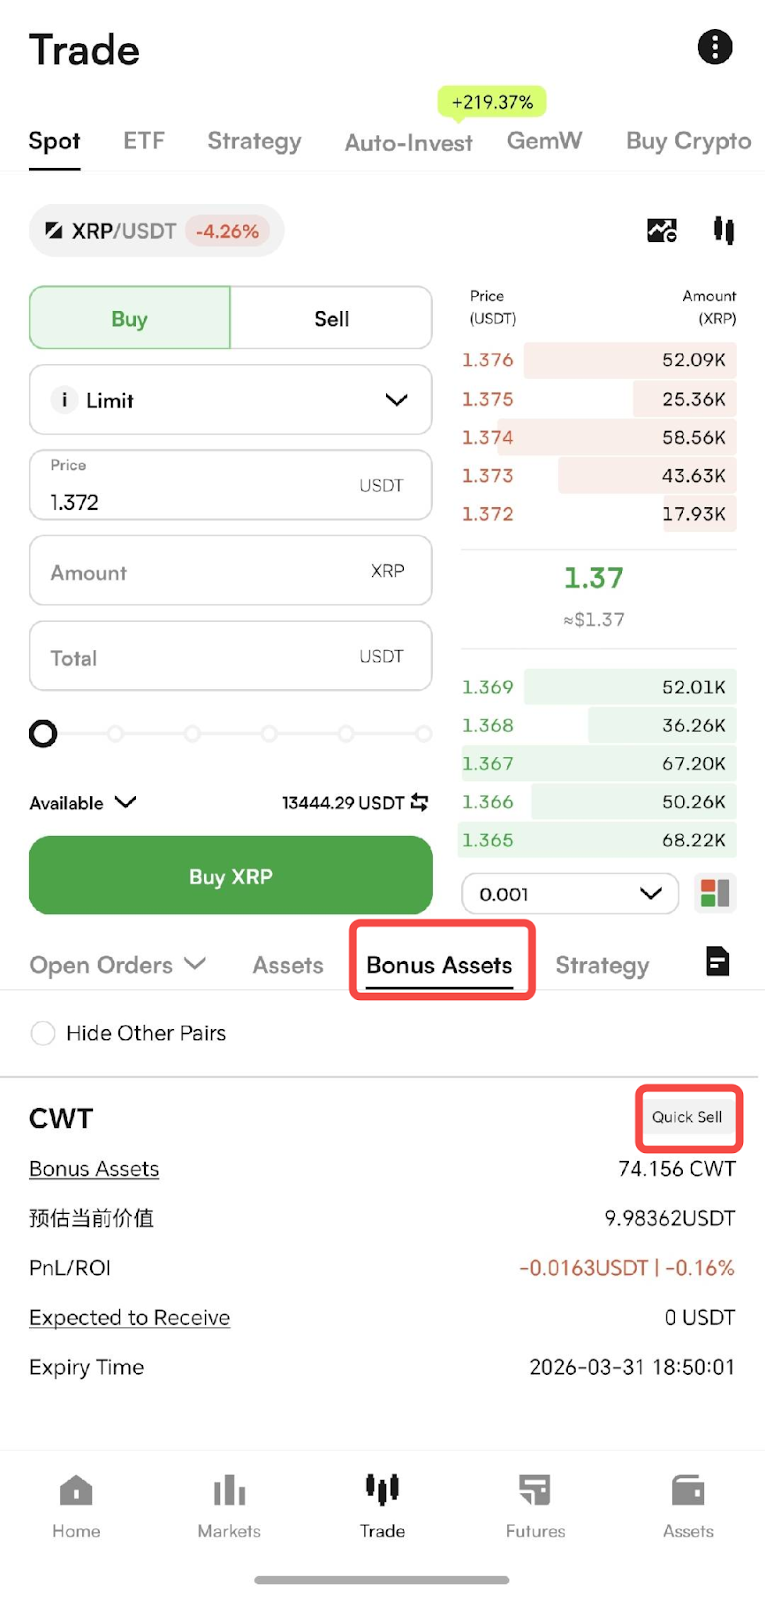Change the order book layout icon
This screenshot has width=765, height=1600.
click(715, 893)
